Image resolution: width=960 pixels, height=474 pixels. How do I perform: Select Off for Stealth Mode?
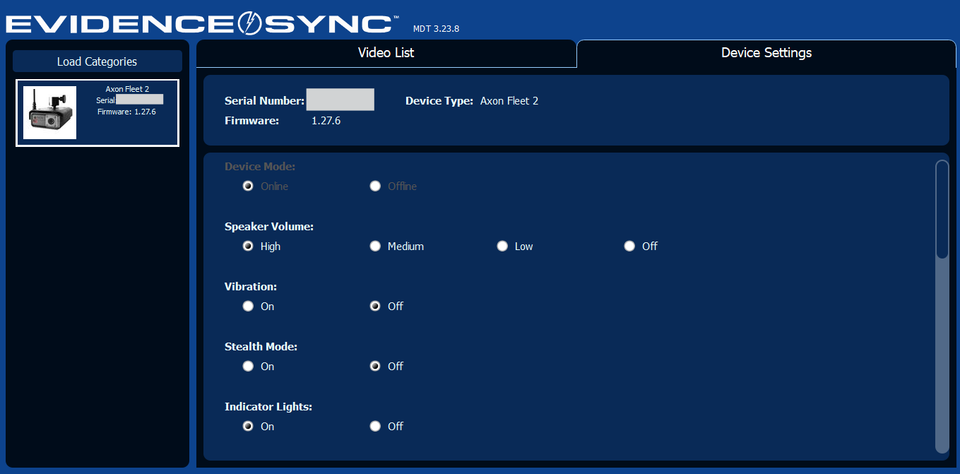pyautogui.click(x=376, y=366)
